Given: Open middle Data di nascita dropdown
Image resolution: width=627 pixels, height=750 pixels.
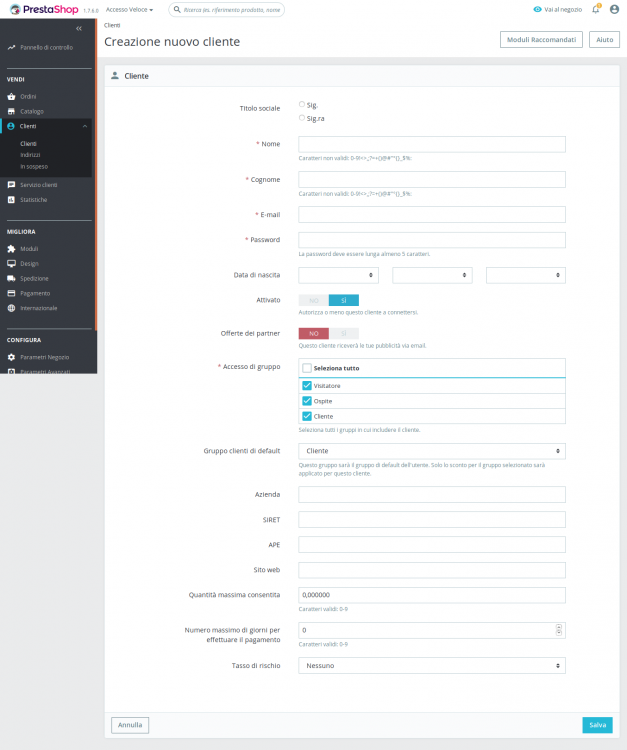Looking at the screenshot, I should [x=432, y=275].
